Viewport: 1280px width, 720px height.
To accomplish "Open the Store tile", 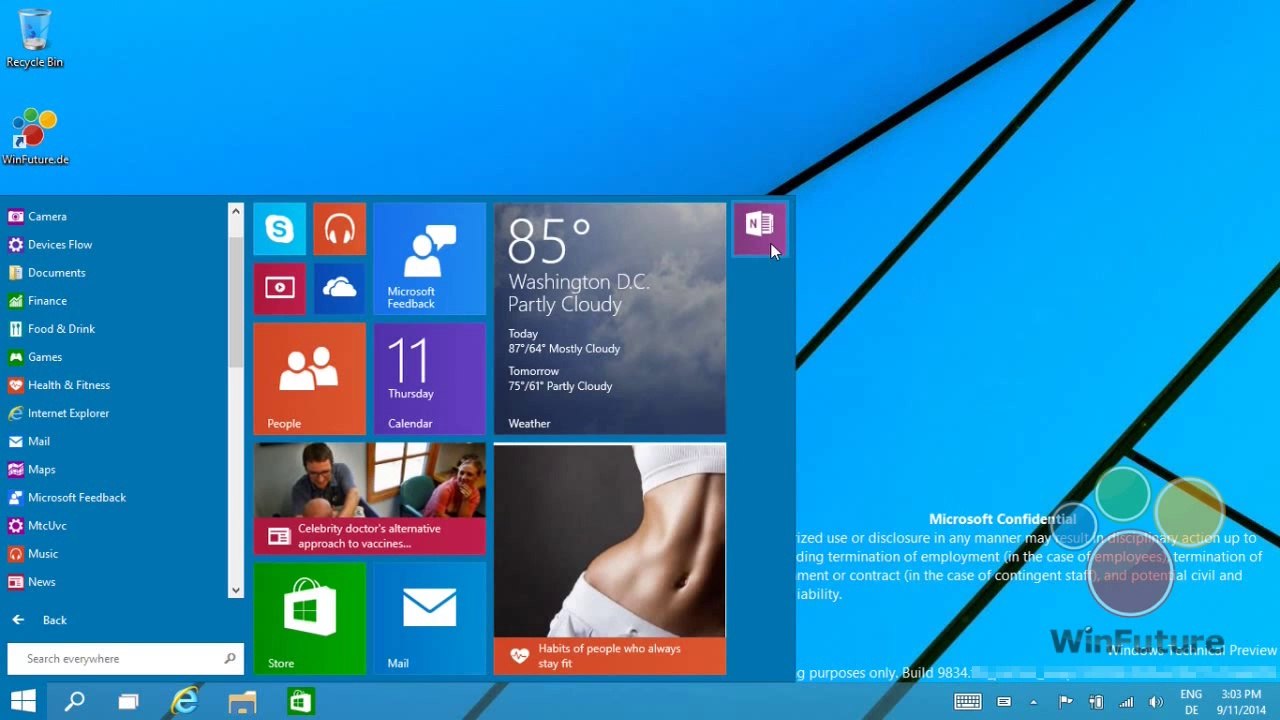I will [309, 619].
